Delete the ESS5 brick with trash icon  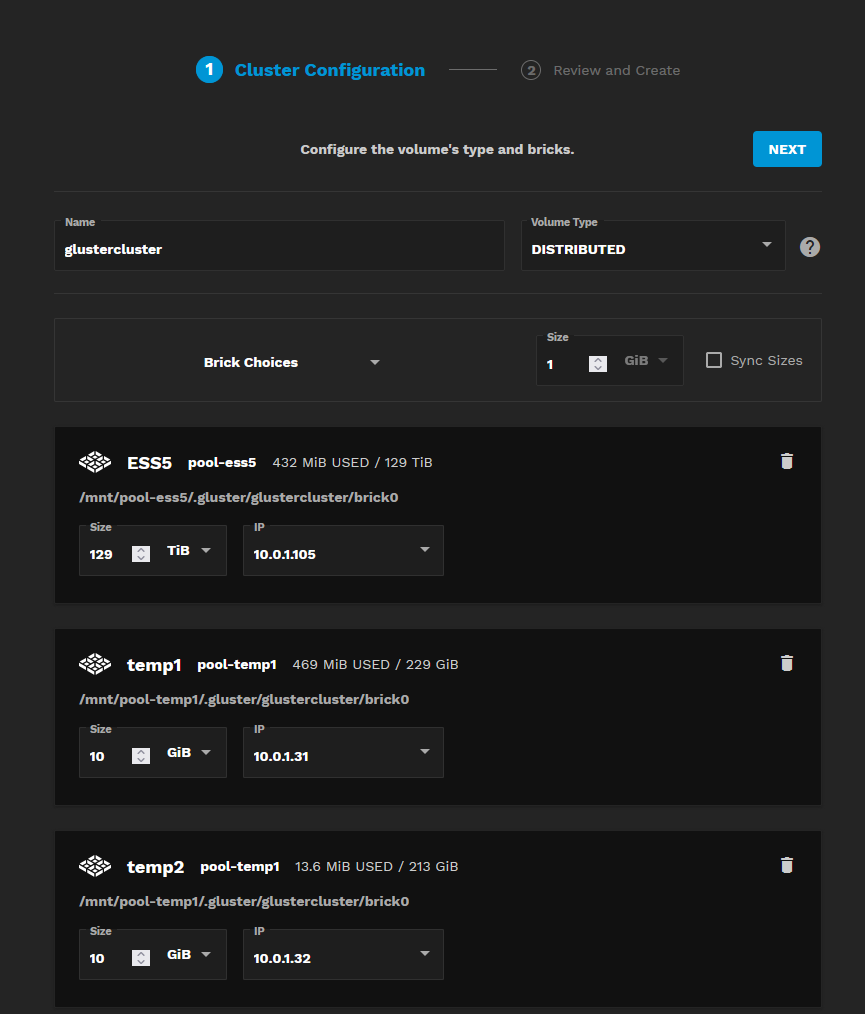(787, 461)
